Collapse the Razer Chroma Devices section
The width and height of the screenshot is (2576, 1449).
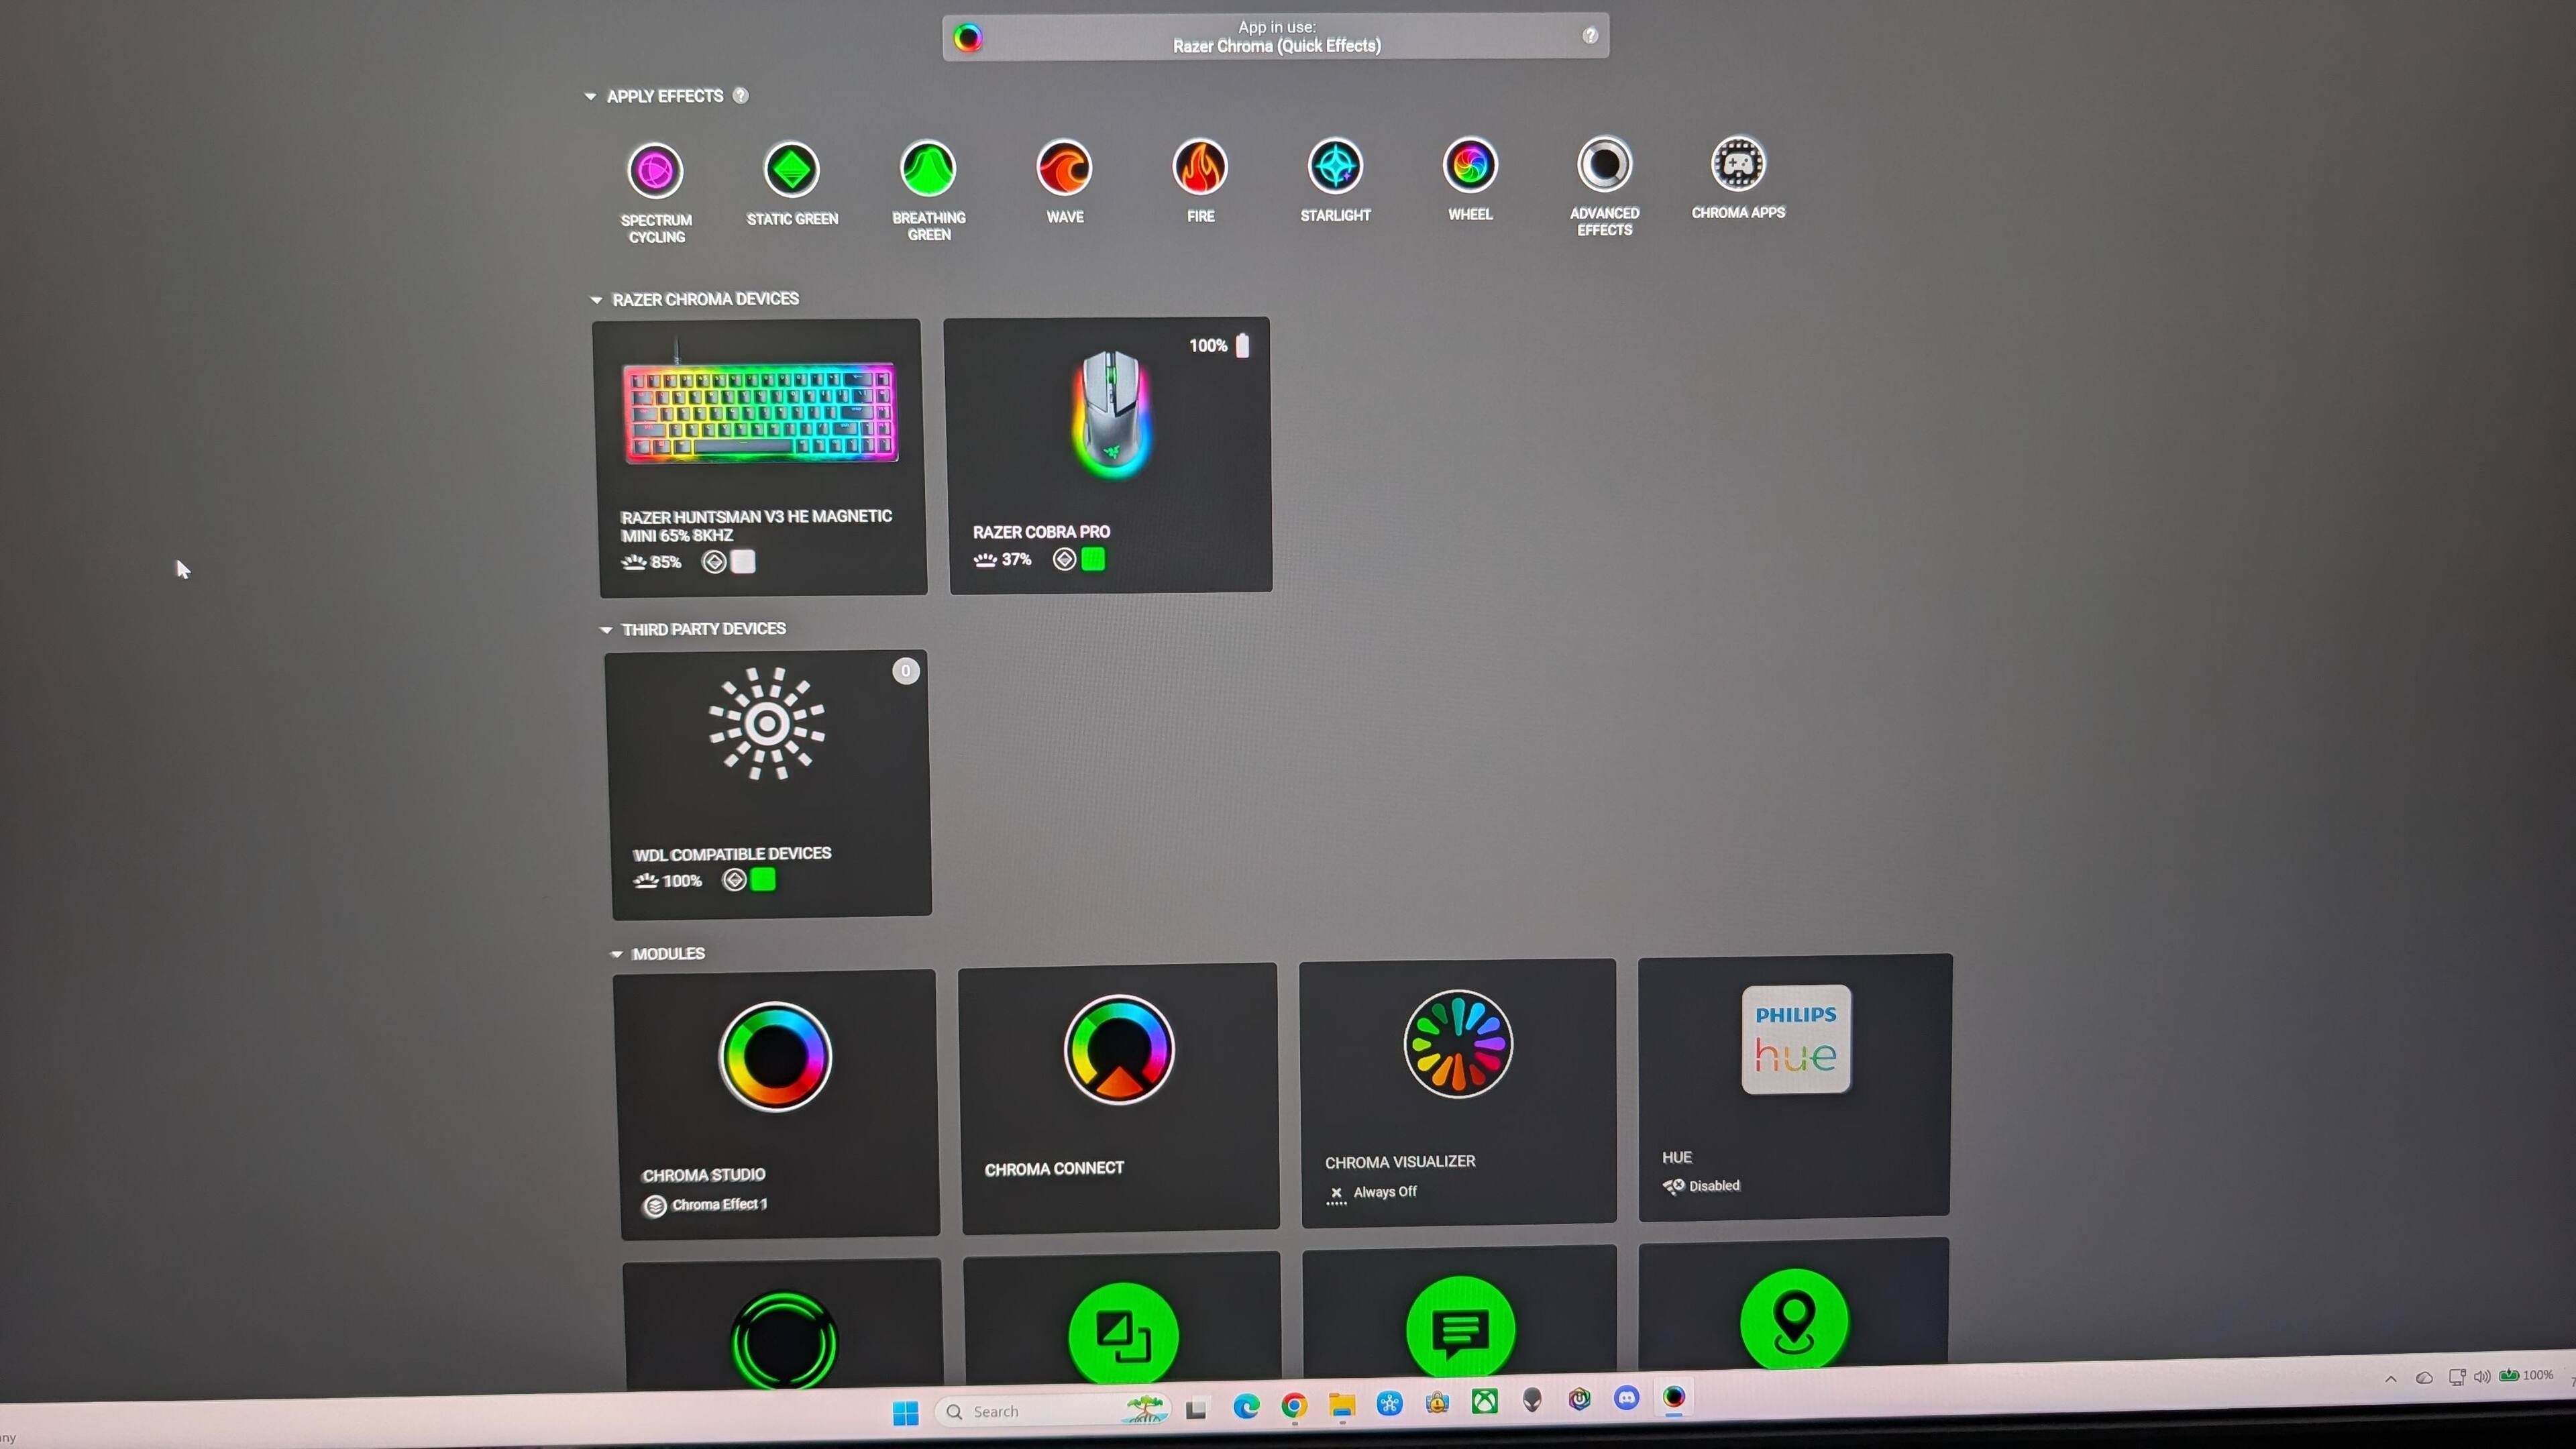(596, 299)
